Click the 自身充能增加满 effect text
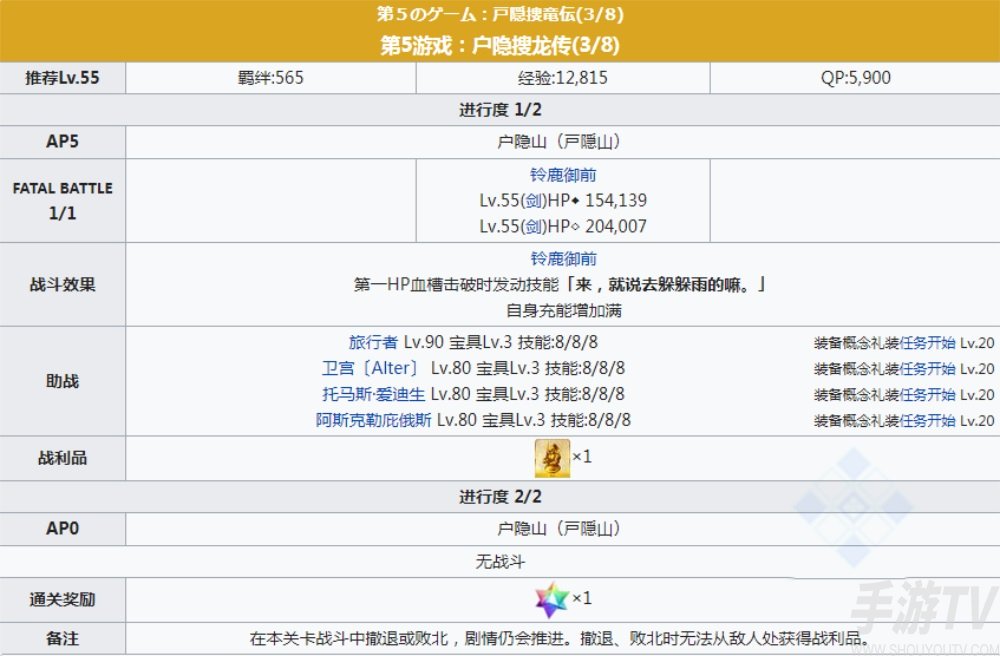The width and height of the screenshot is (1000, 656). [564, 310]
